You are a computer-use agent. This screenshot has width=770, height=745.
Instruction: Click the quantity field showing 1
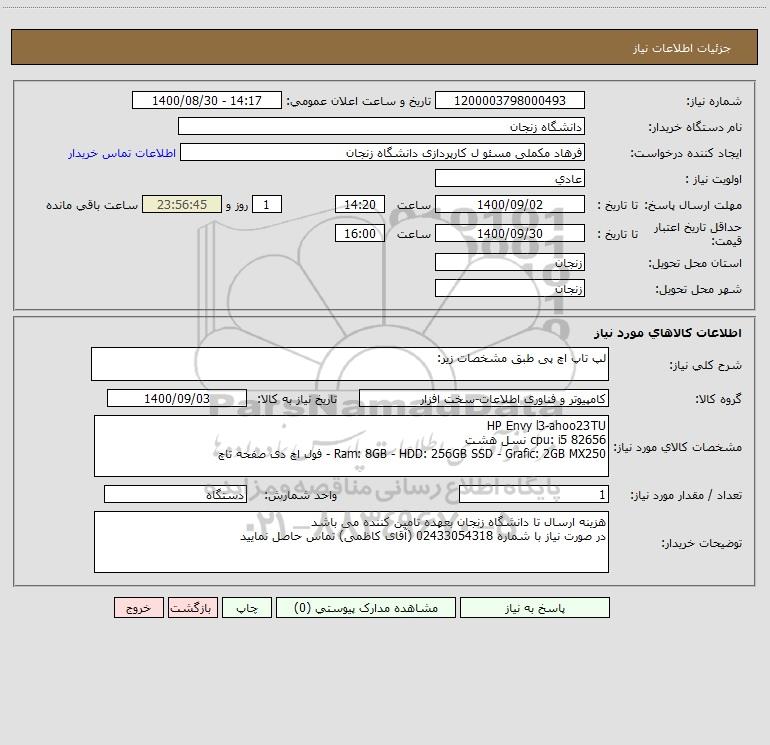click(534, 494)
